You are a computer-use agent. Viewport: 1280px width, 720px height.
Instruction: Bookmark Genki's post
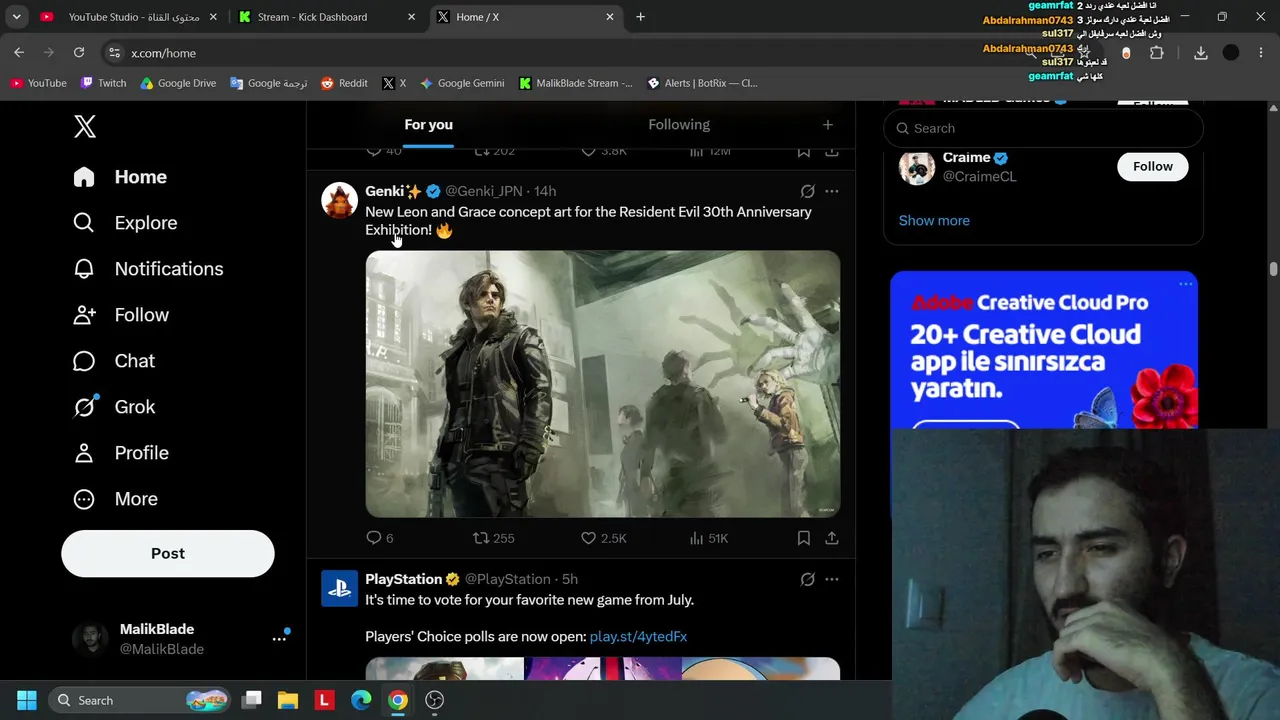point(803,538)
